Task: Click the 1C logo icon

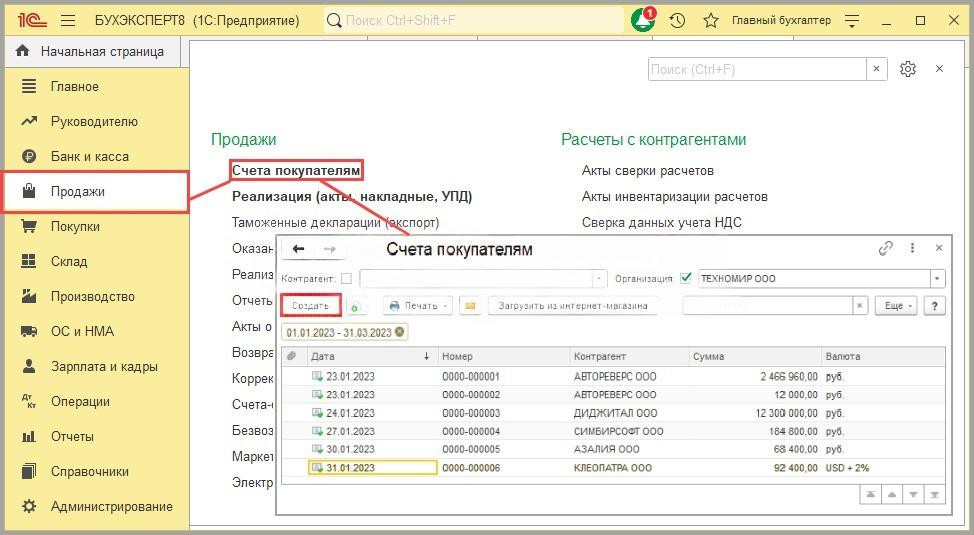Action: (x=32, y=21)
